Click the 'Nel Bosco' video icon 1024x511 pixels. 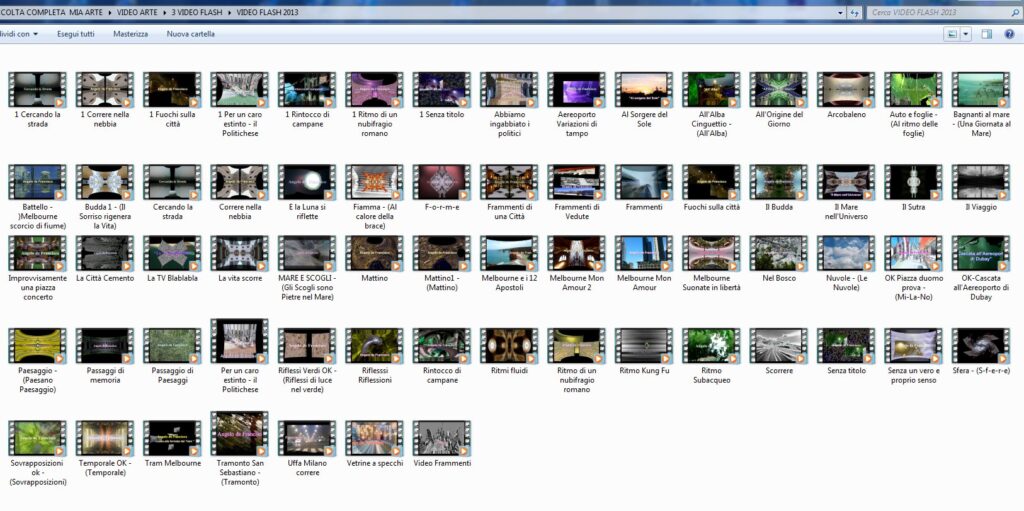[x=778, y=253]
